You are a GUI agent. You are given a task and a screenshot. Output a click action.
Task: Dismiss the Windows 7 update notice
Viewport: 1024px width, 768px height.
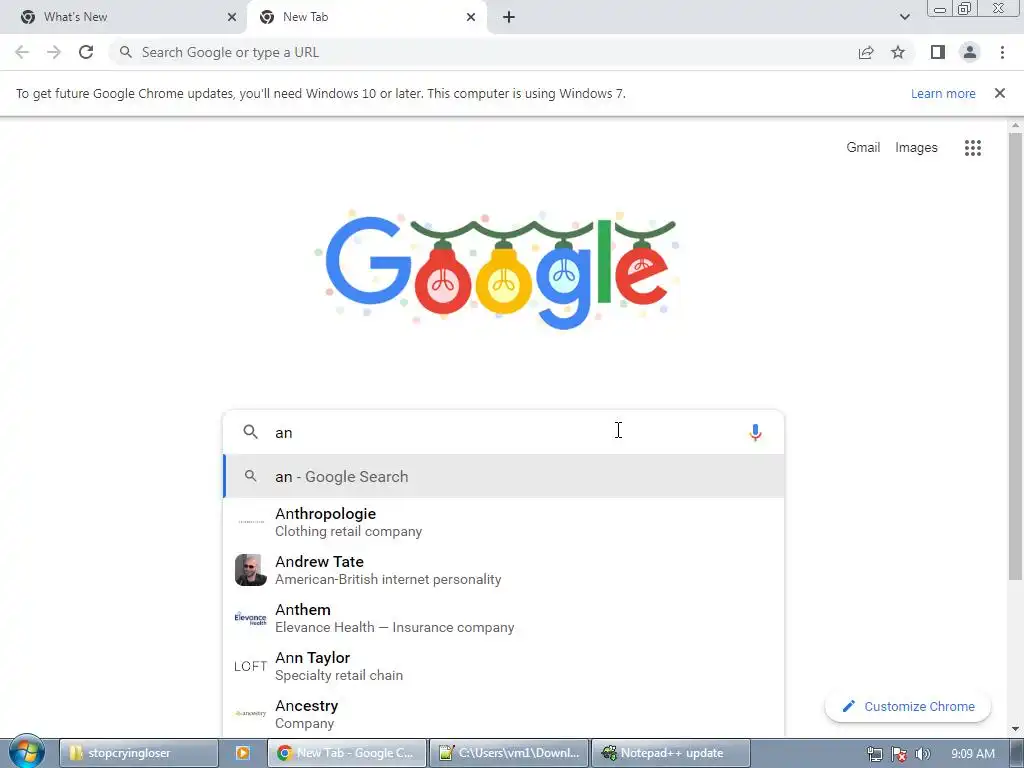tap(1000, 93)
